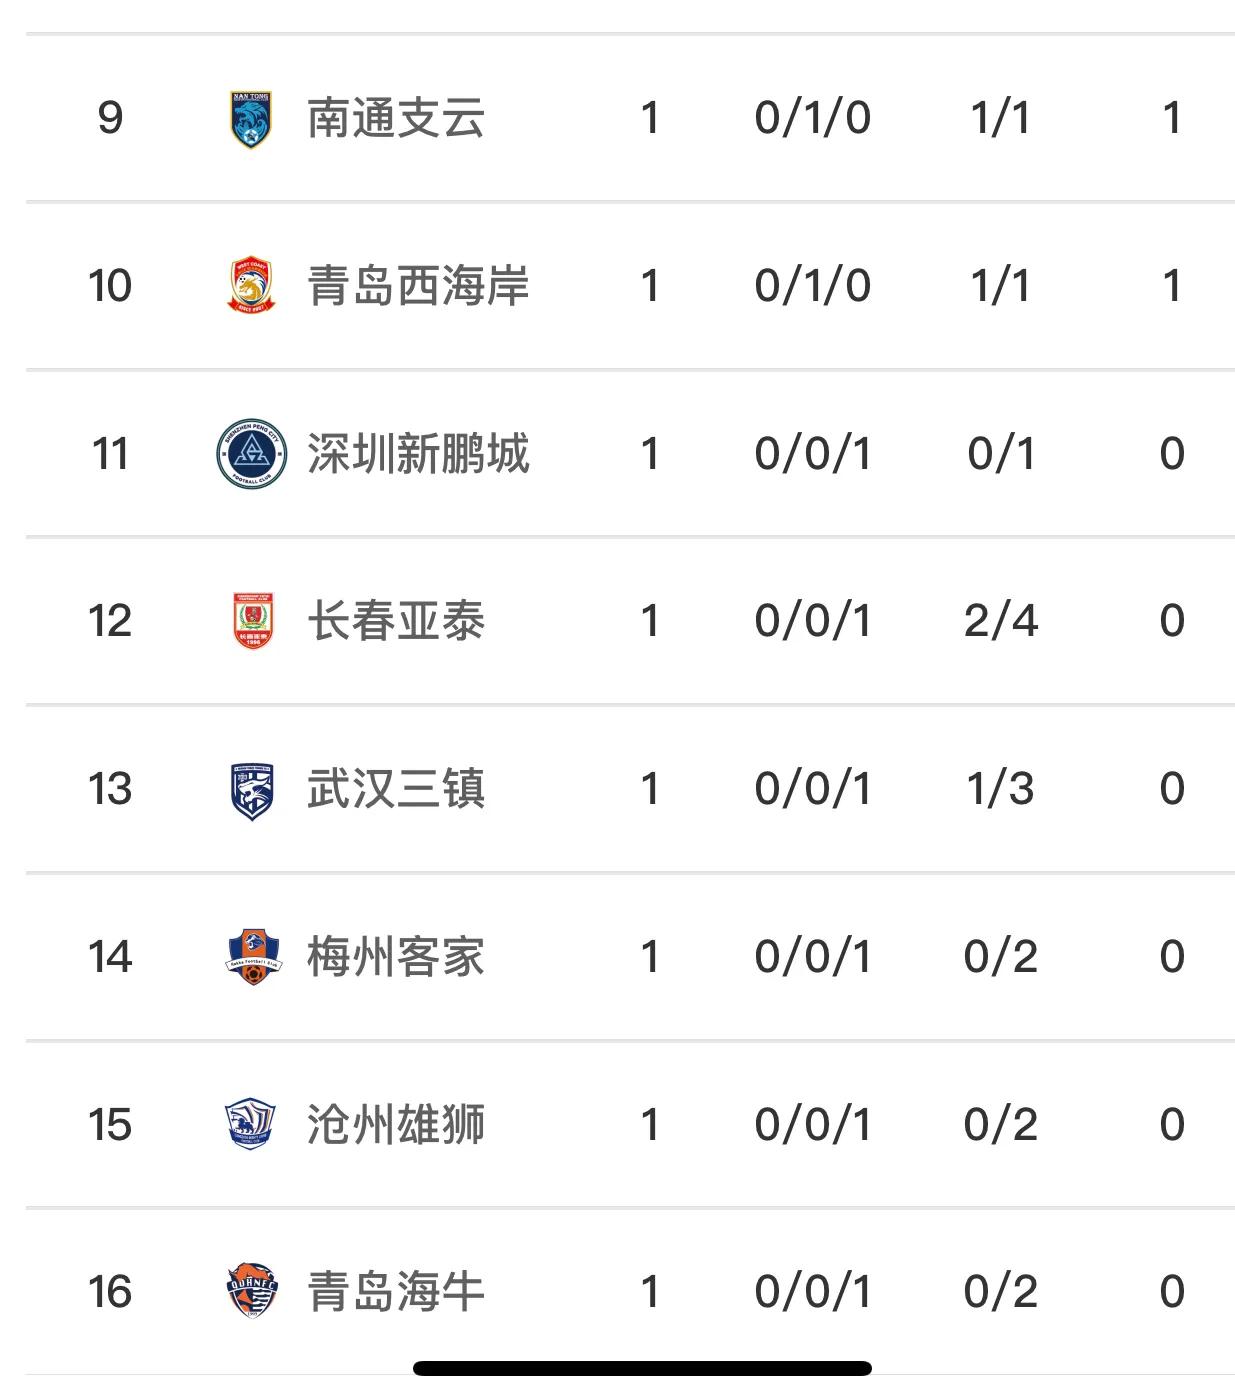Tap the Meizhou Hakka team crest
Screen dimensions: 1235x1400
(252, 957)
